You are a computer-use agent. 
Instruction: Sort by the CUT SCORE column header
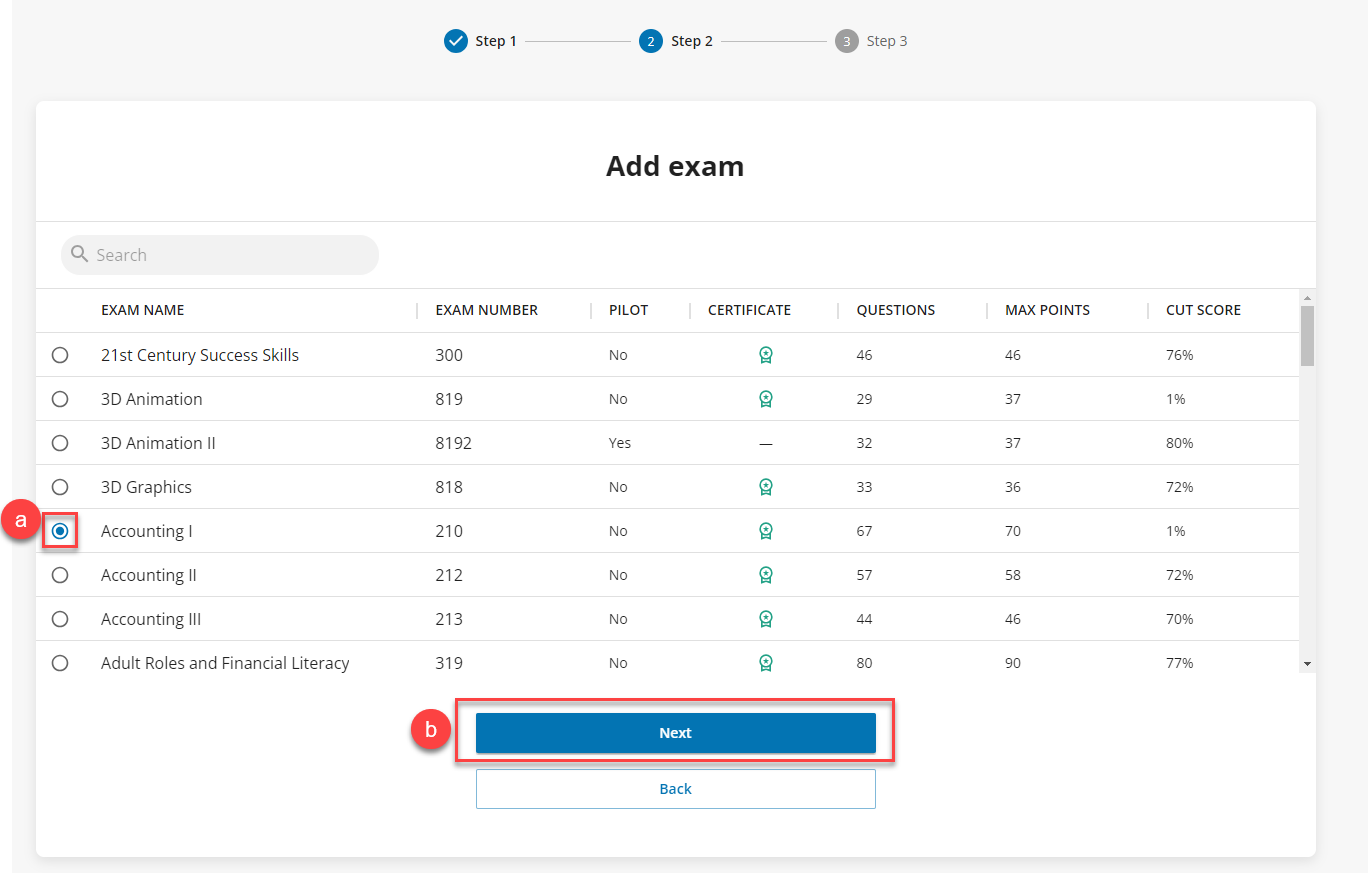tap(1203, 310)
